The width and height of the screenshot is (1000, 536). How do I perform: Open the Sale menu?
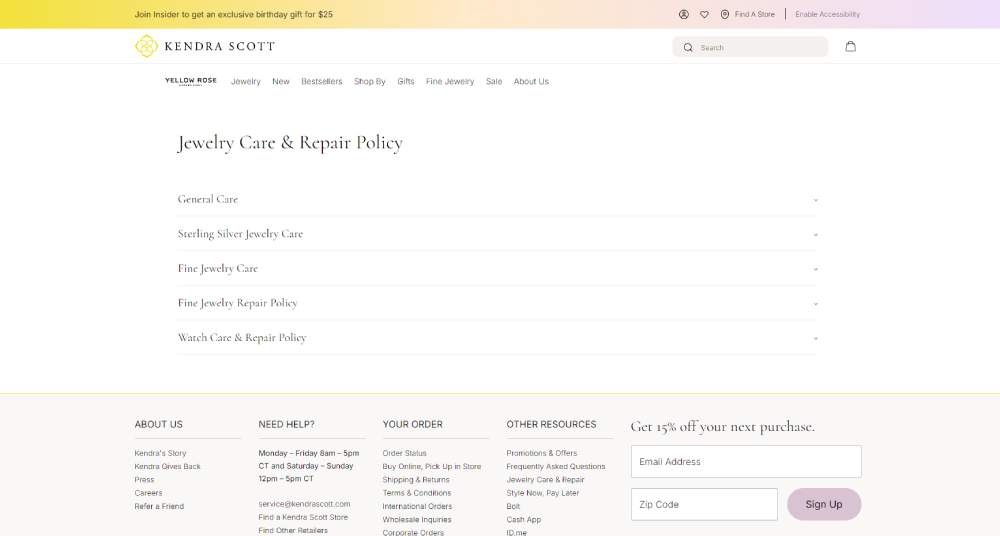pos(494,82)
